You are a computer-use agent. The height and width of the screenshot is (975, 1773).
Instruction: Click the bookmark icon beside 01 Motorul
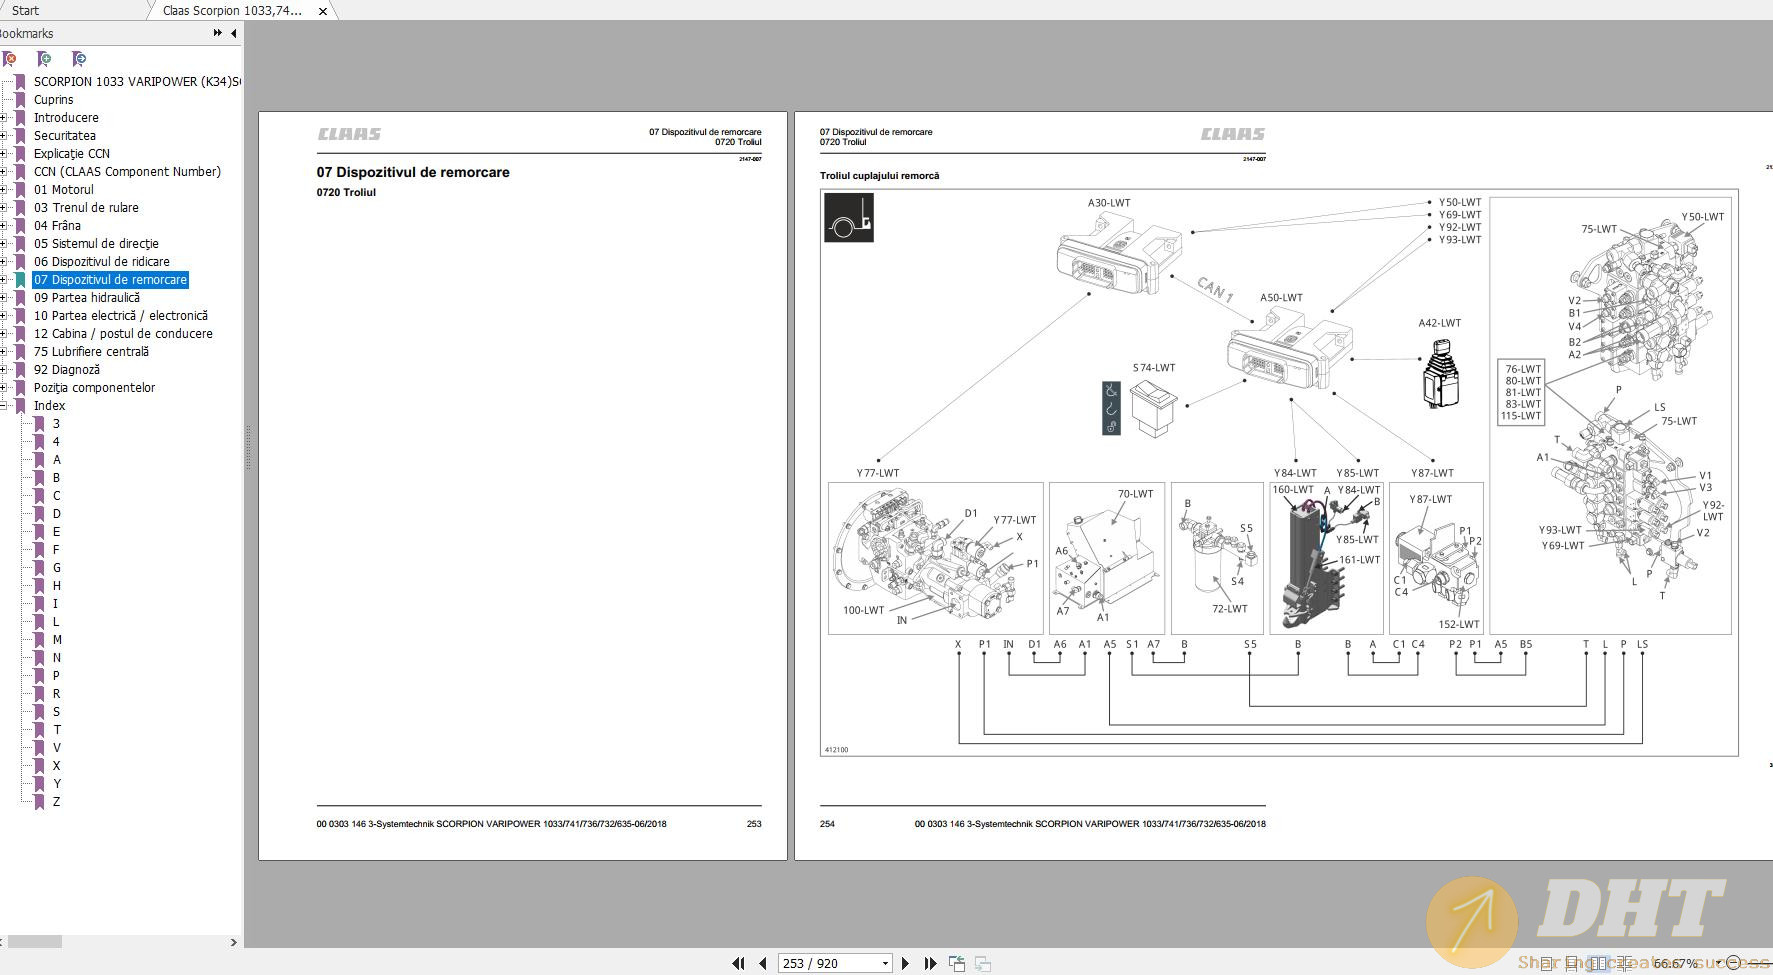pyautogui.click(x=20, y=189)
